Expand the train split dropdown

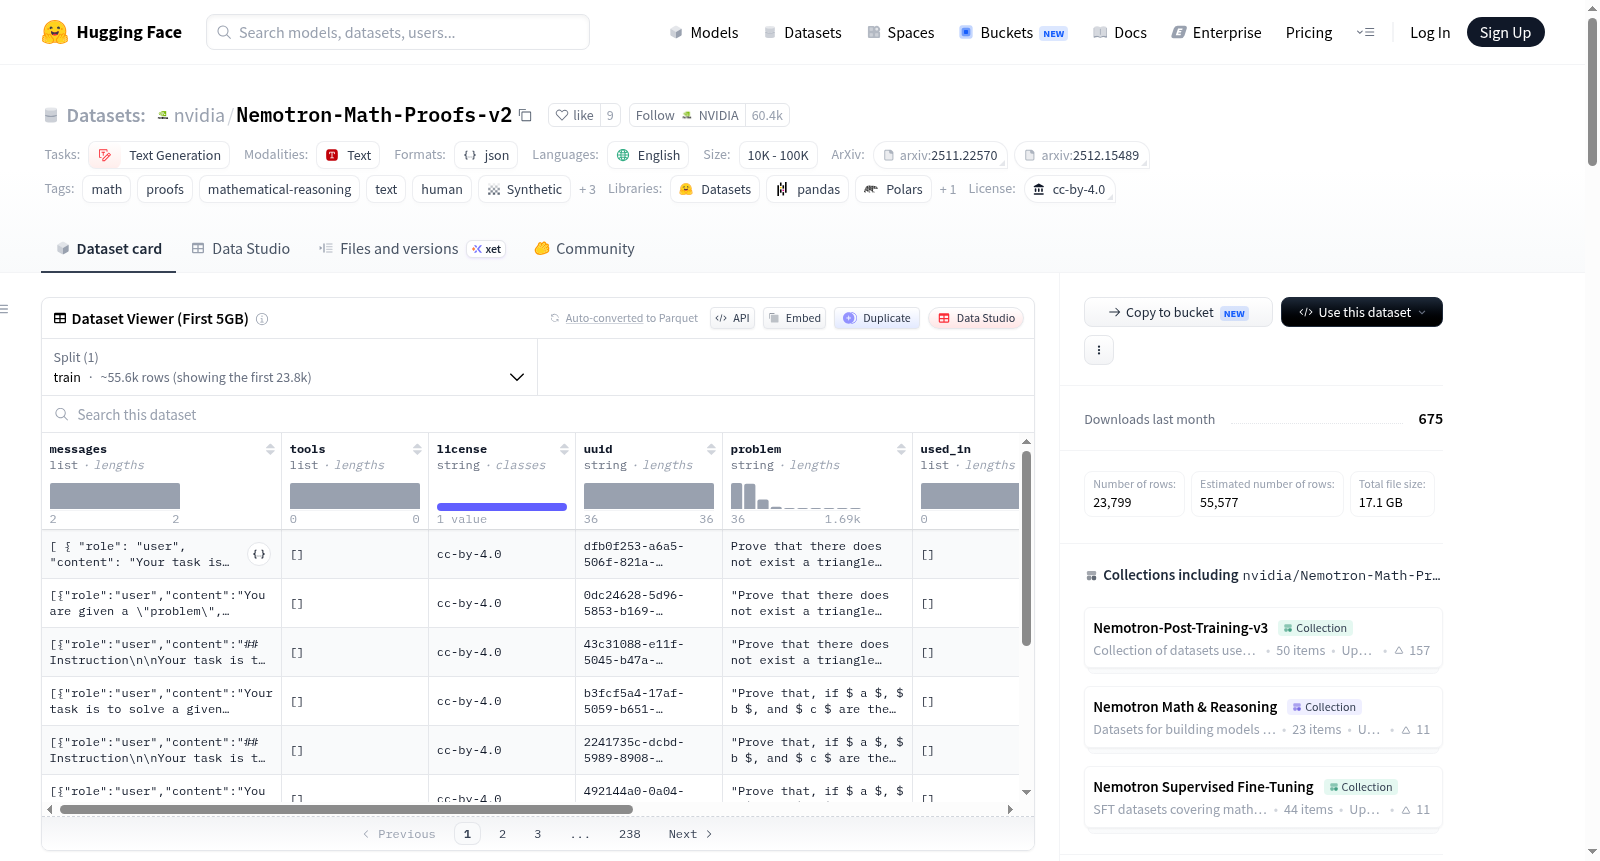[289, 367]
